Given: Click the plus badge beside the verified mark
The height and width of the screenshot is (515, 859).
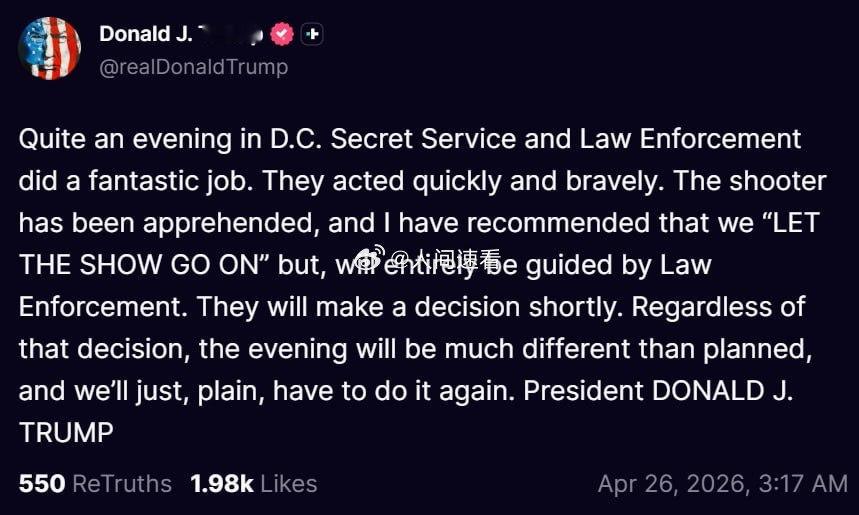Looking at the screenshot, I should coord(312,34).
